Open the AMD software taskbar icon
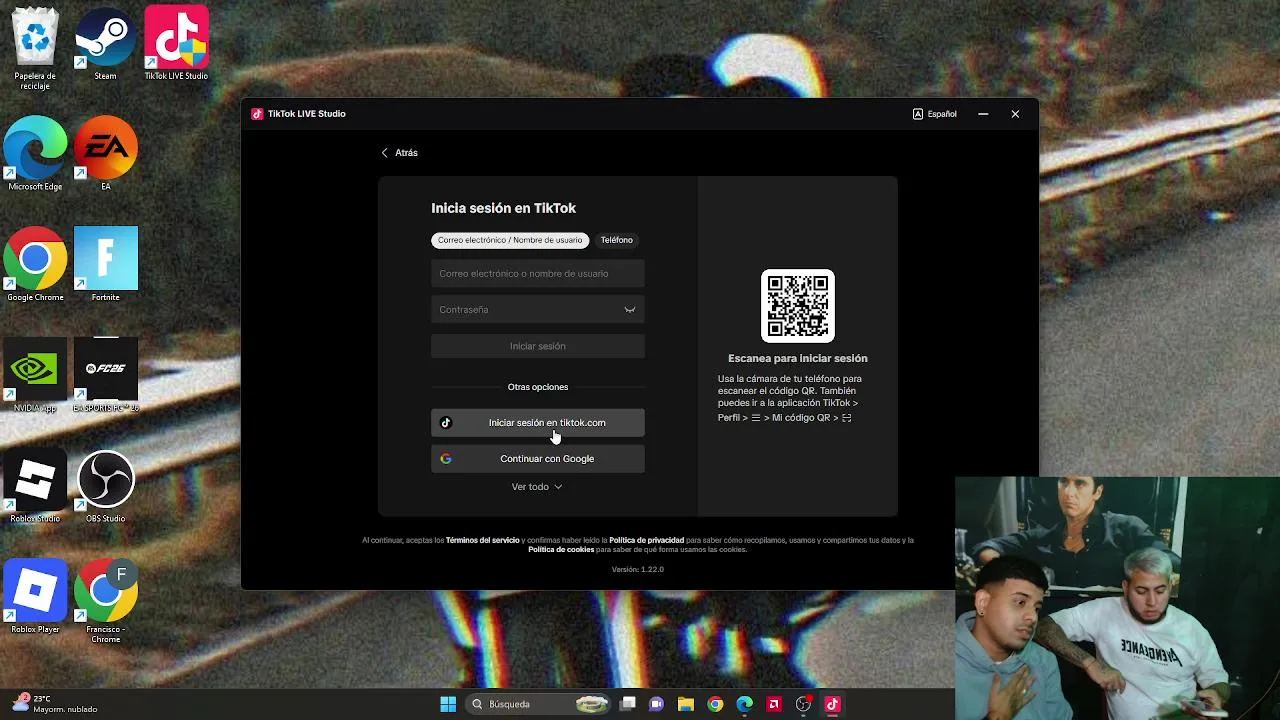This screenshot has width=1280, height=720. pyautogui.click(x=774, y=704)
